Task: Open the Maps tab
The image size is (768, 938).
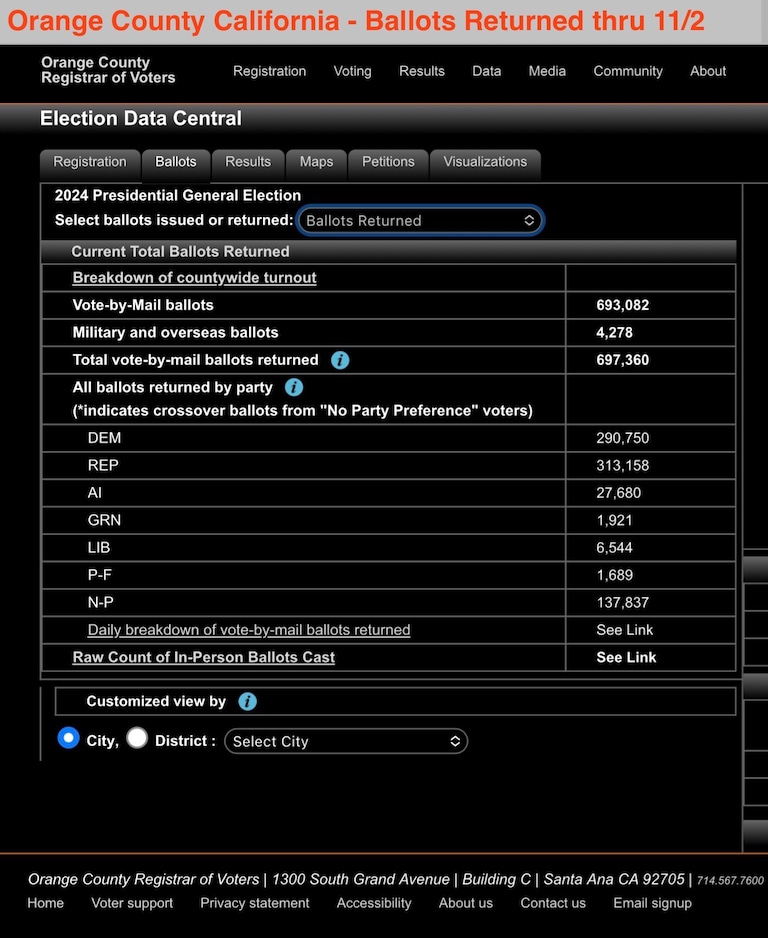Action: (x=316, y=162)
